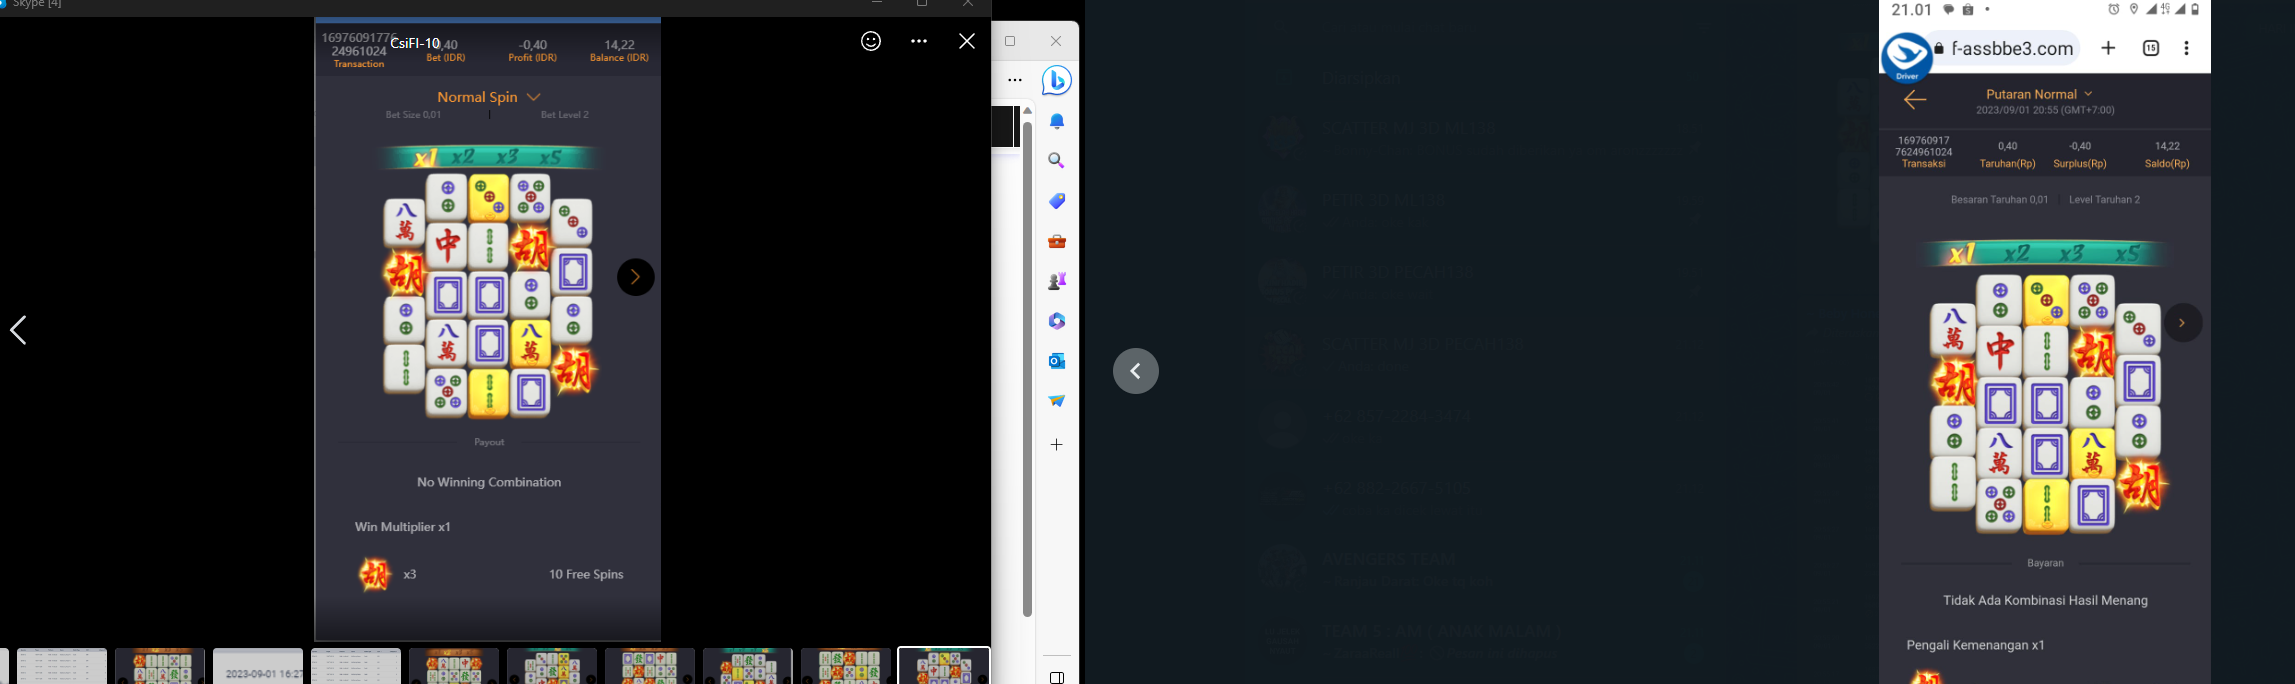This screenshot has height=684, width=2295.
Task: Click 'AVENGERS TEAM' chat in background
Action: click(x=1388, y=559)
